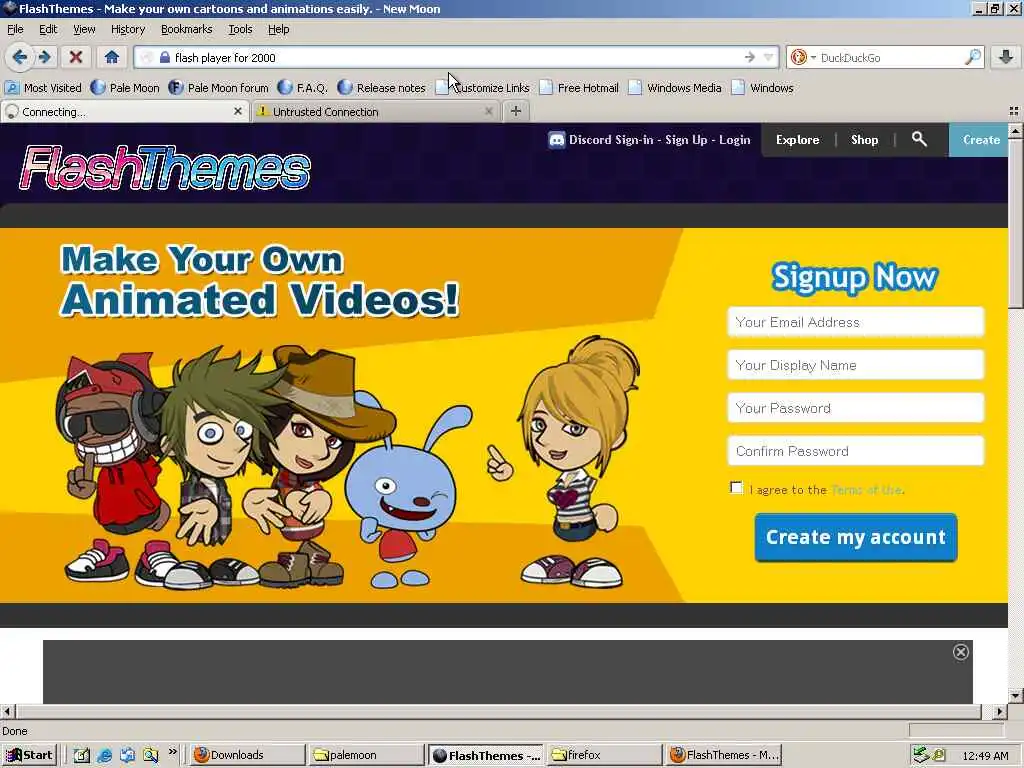Click the search magnifier in search box

972,57
